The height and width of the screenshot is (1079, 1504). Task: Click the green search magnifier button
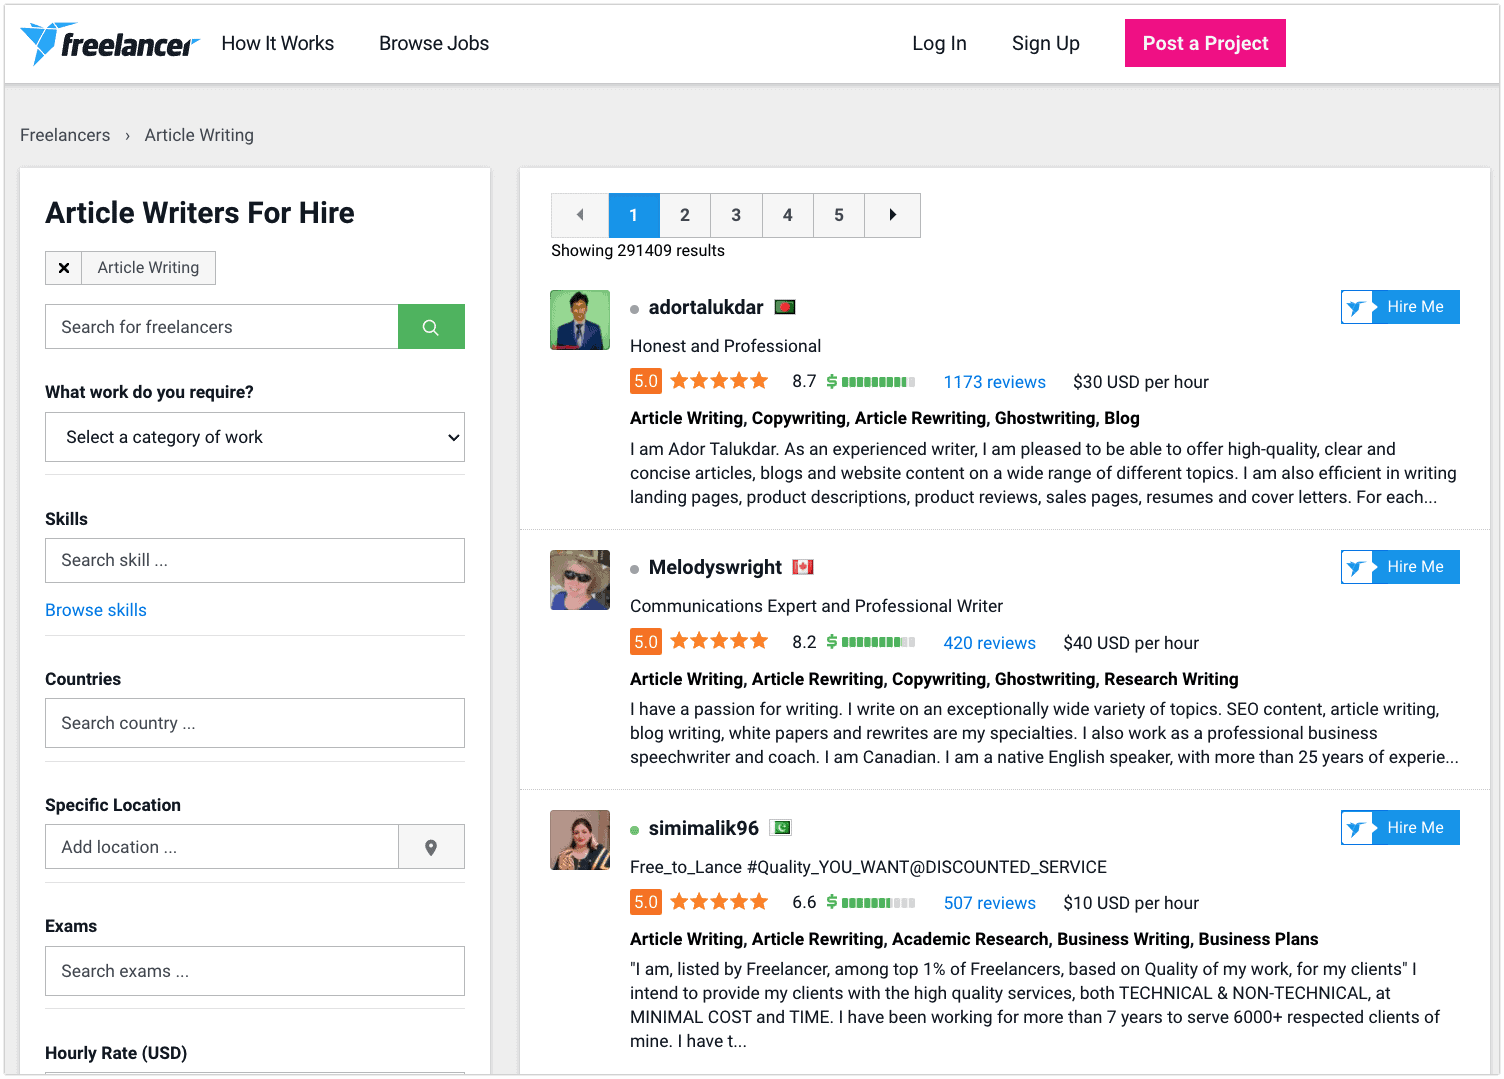(x=431, y=327)
